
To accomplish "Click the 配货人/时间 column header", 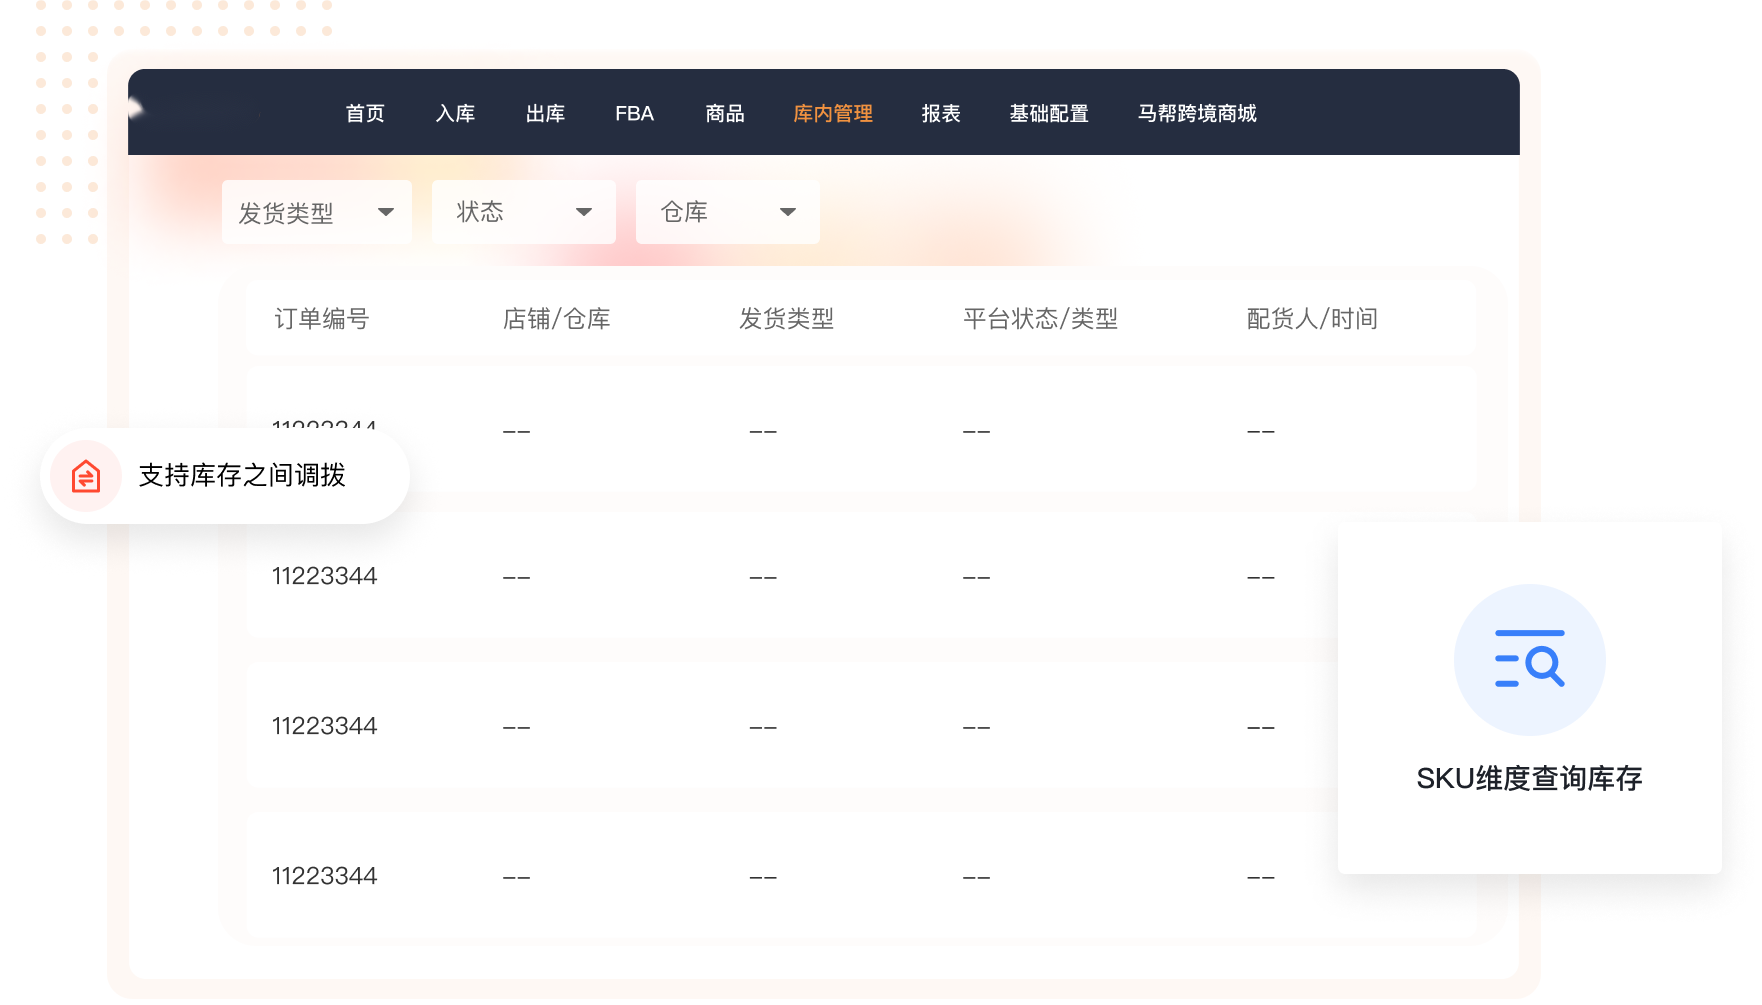I will (1312, 319).
